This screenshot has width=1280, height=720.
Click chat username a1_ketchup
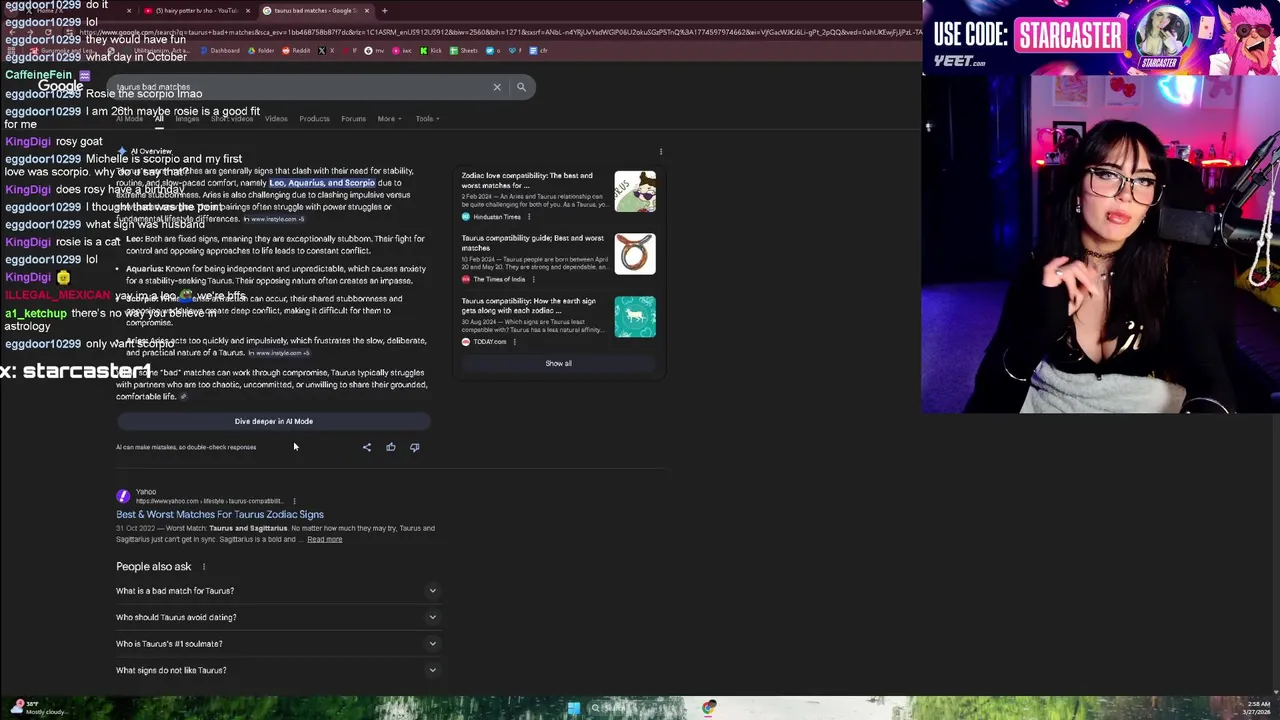point(36,314)
